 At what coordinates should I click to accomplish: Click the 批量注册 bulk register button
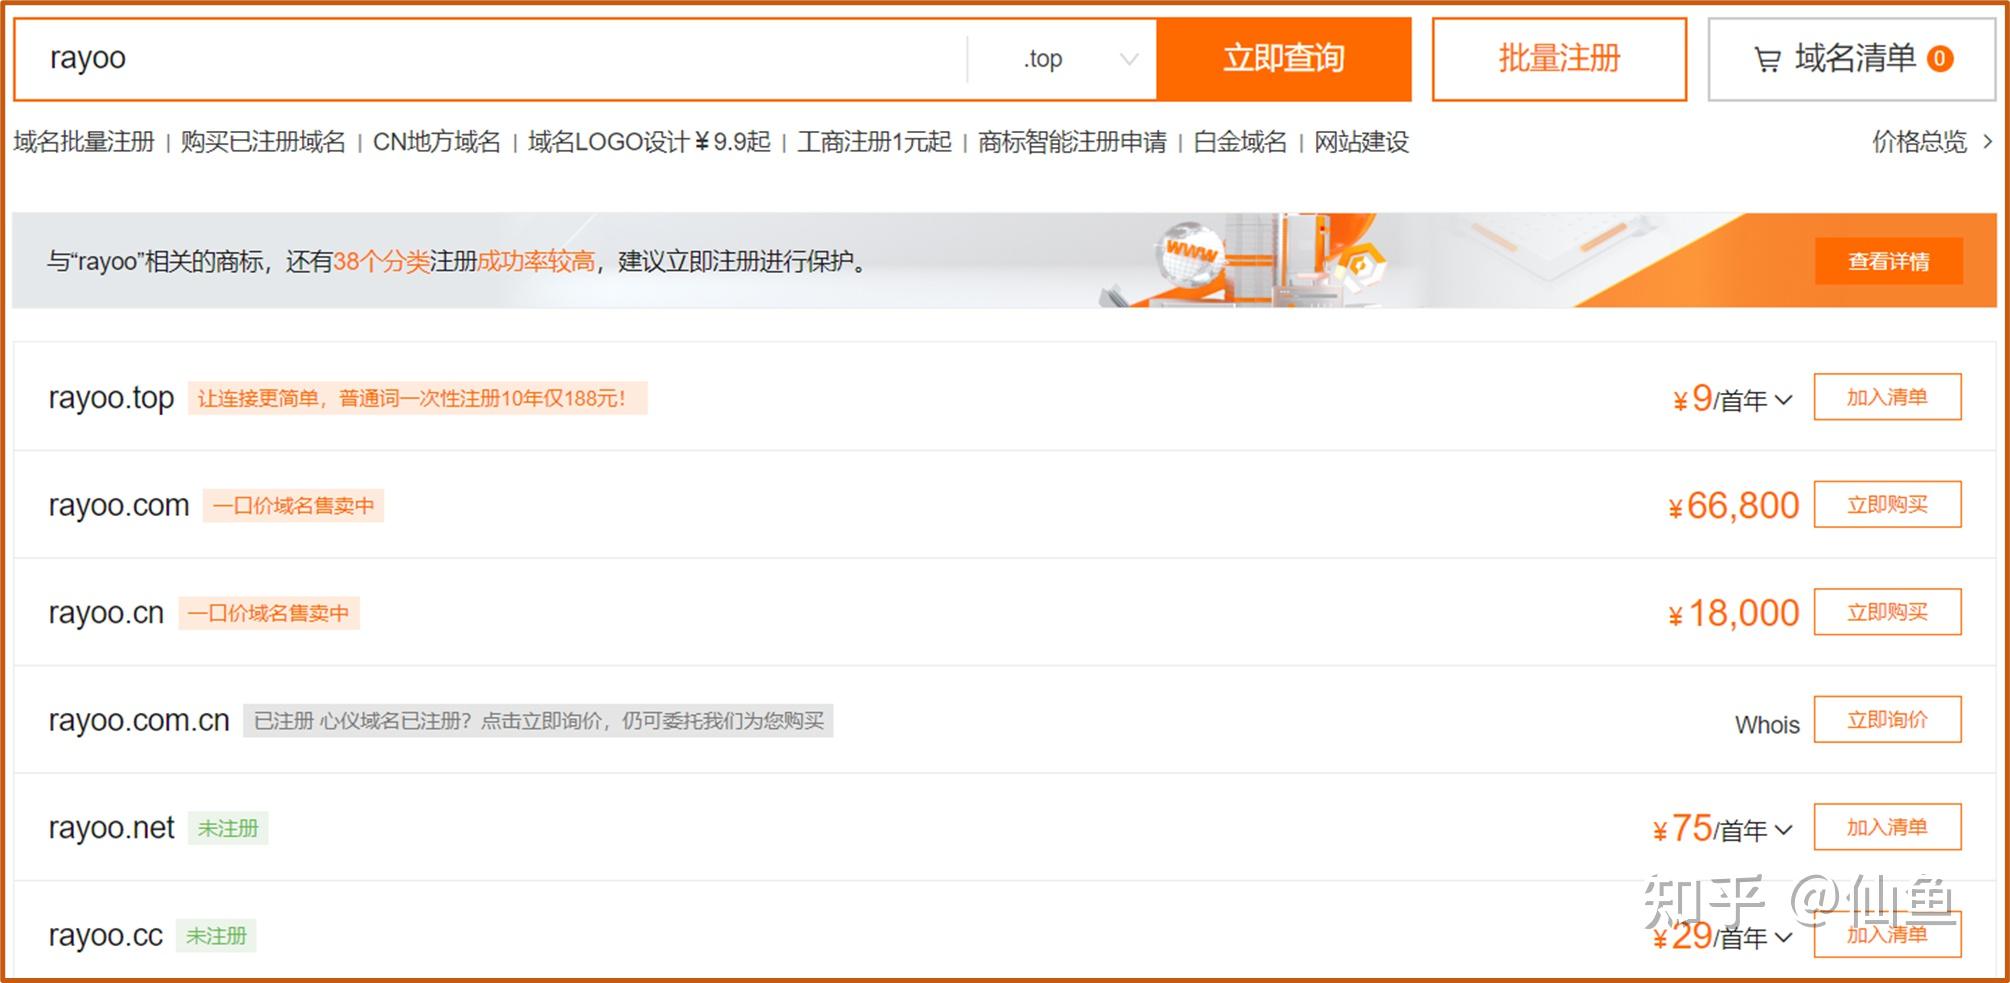coord(1558,59)
